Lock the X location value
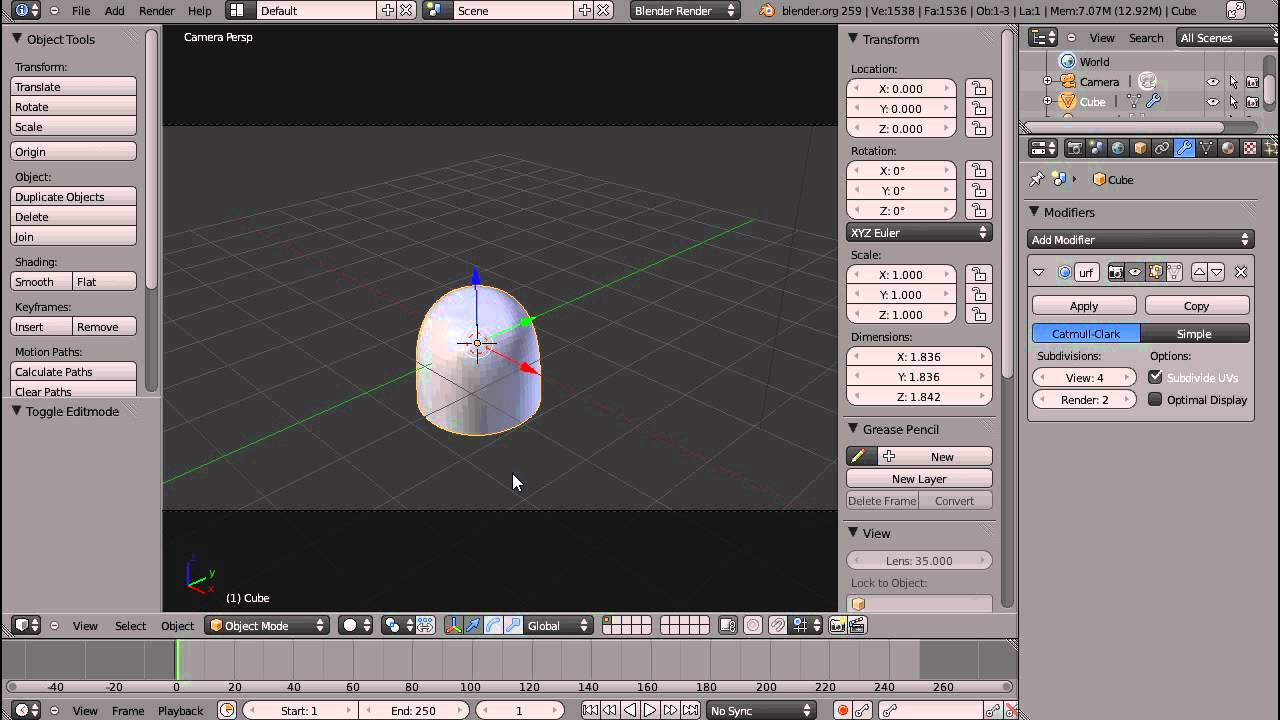 pos(979,89)
